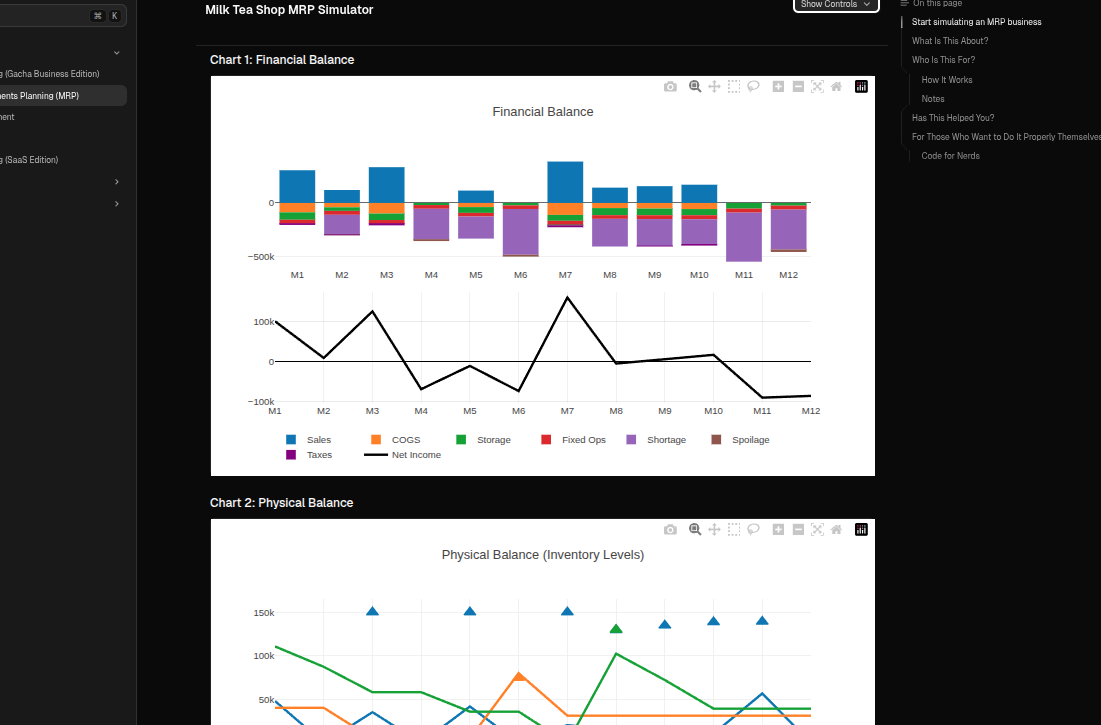The height and width of the screenshot is (725, 1101).
Task: Open the Show Controls dropdown
Action: [x=835, y=5]
